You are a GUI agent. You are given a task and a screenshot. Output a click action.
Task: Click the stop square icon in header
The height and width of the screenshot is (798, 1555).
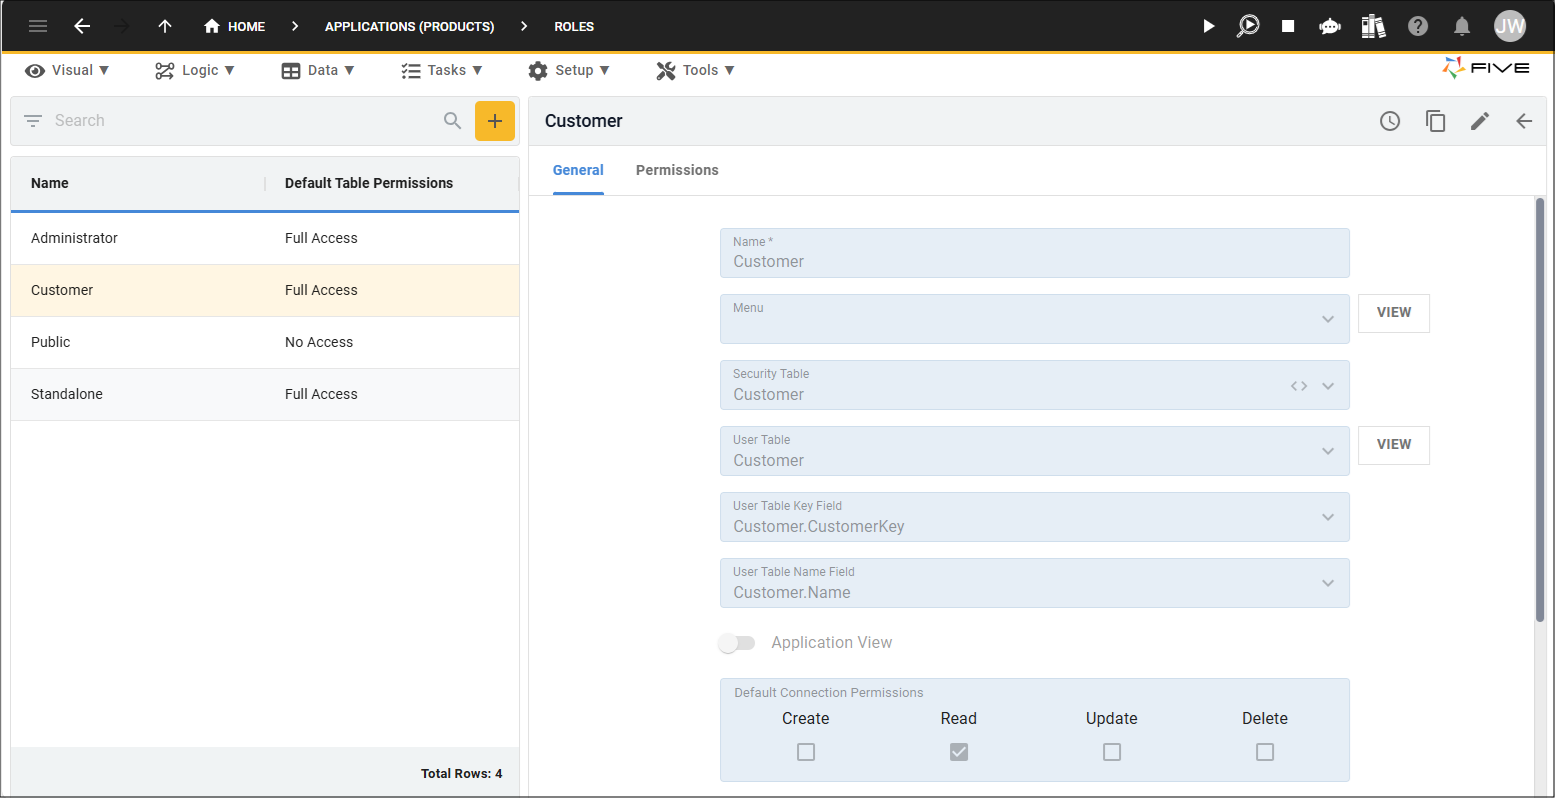point(1288,26)
